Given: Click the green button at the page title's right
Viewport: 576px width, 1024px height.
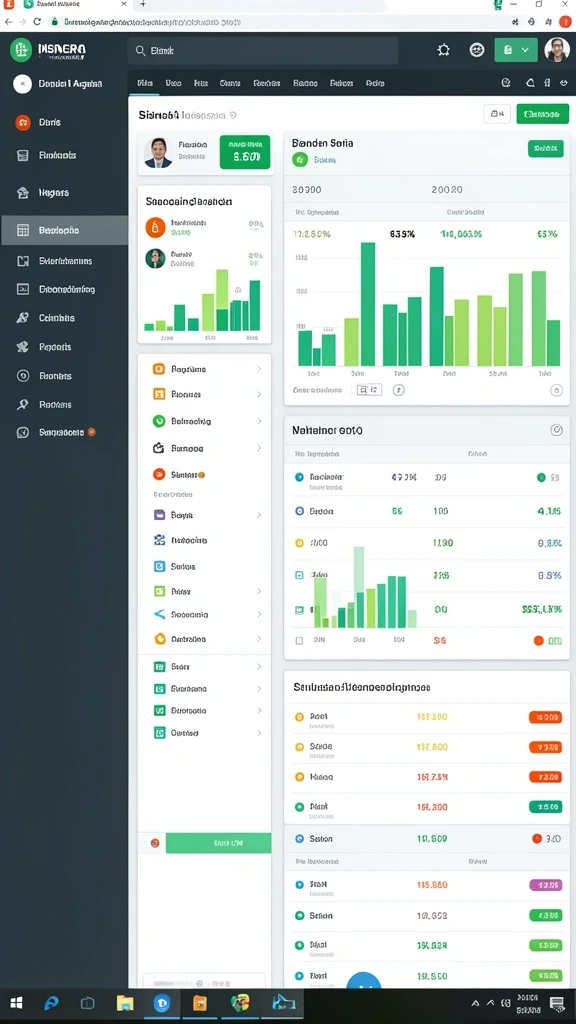Looking at the screenshot, I should click(x=542, y=114).
